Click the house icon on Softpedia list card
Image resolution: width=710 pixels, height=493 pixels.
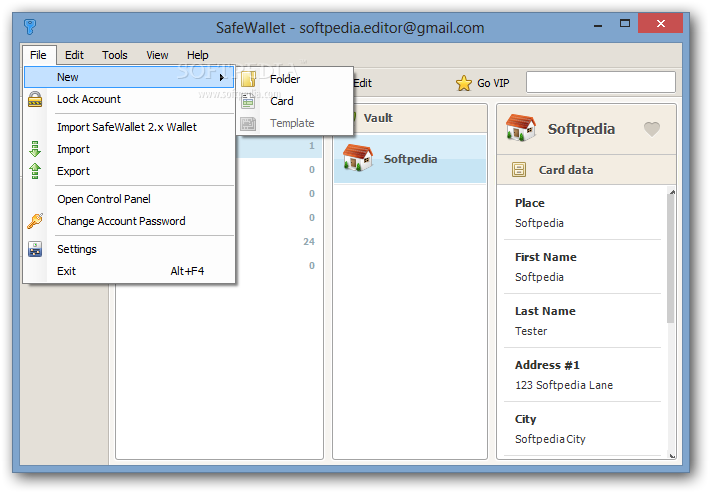point(358,158)
